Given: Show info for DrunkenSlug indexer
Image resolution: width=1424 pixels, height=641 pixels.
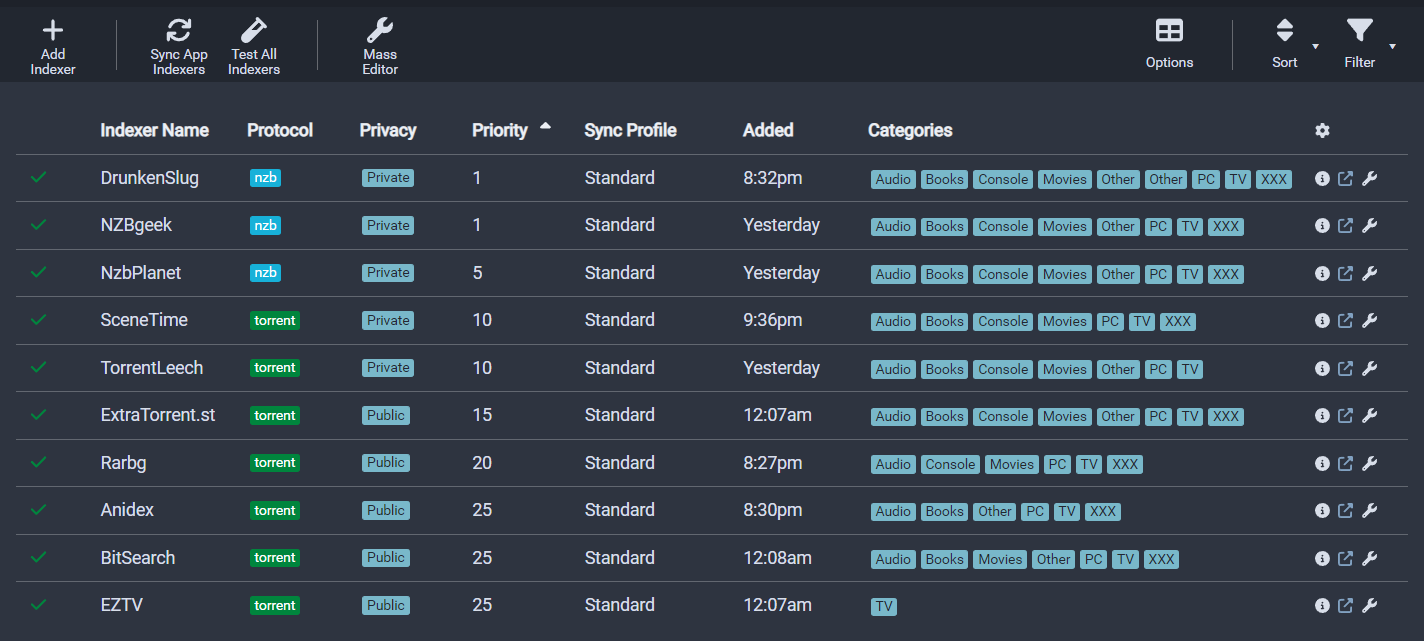Looking at the screenshot, I should pyautogui.click(x=1322, y=179).
